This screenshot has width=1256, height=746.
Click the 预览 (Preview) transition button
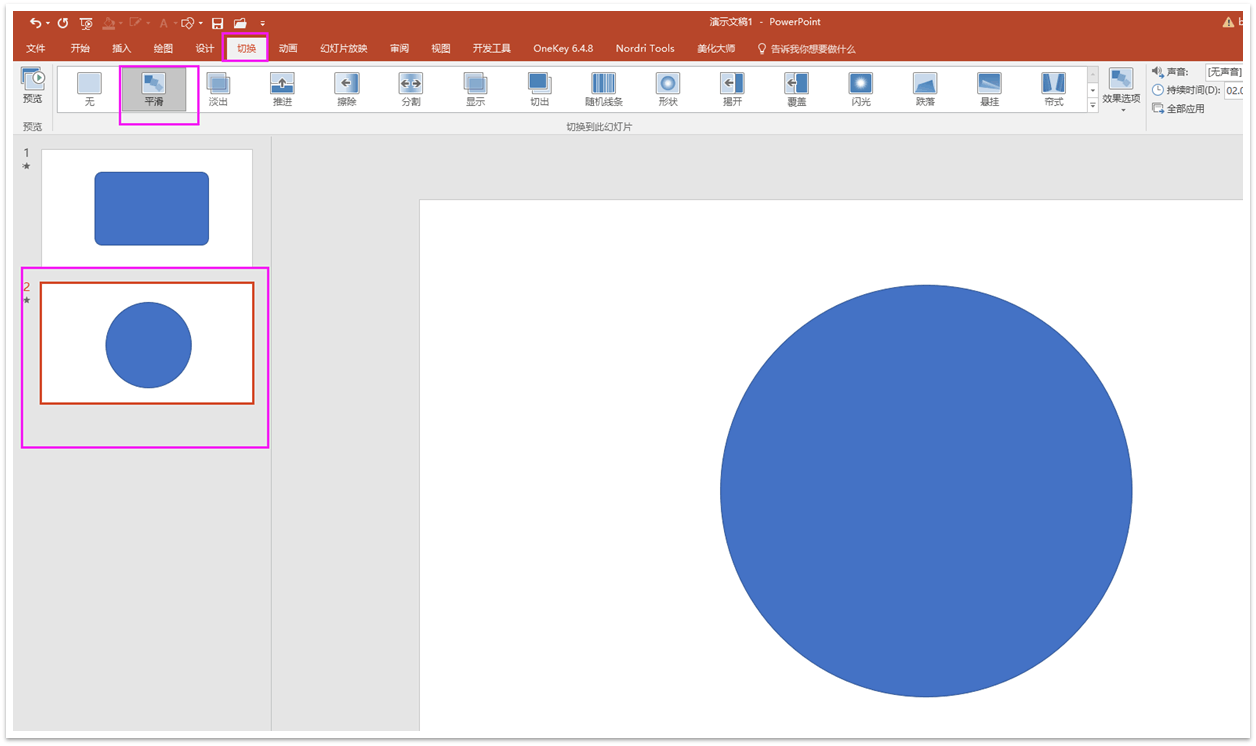(32, 89)
